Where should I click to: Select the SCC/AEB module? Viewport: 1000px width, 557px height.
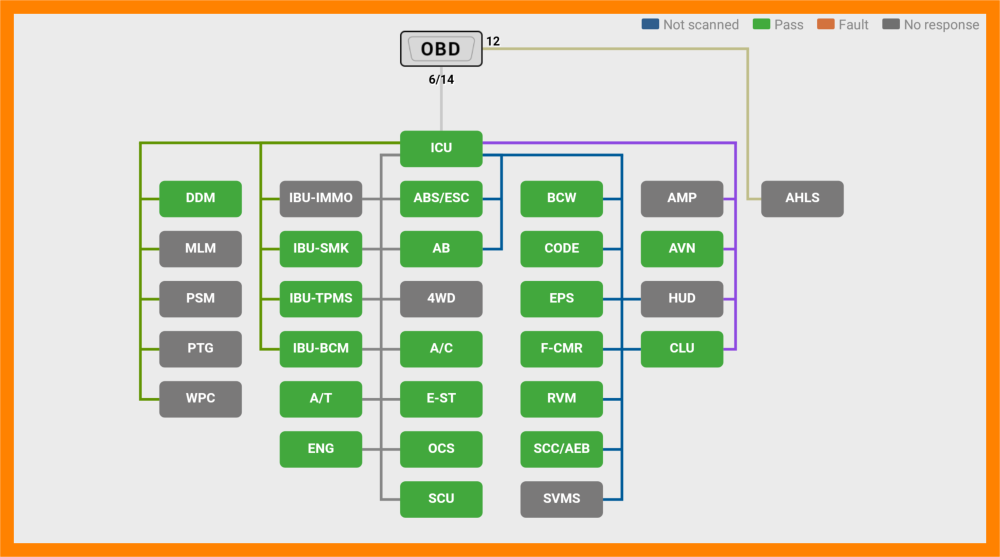point(561,449)
